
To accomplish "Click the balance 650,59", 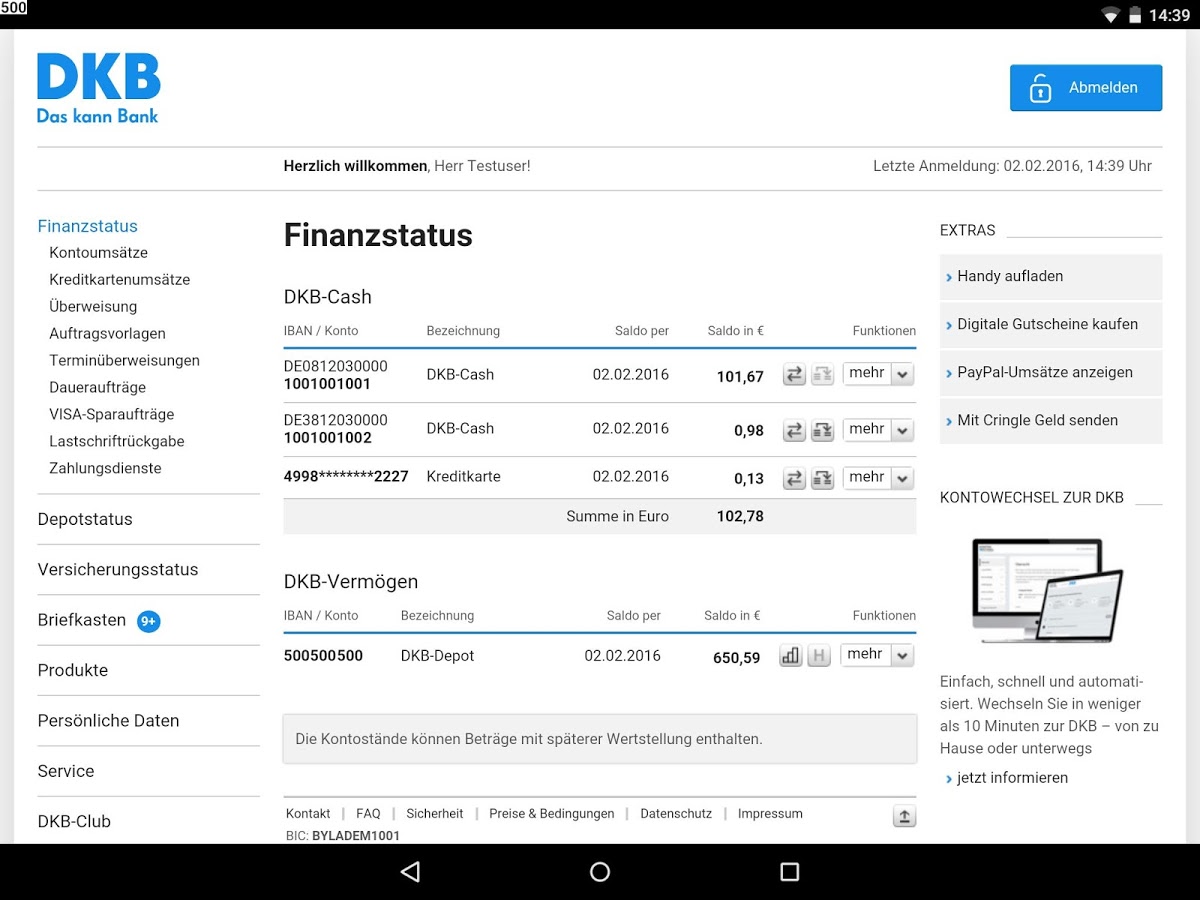I will pyautogui.click(x=736, y=659).
